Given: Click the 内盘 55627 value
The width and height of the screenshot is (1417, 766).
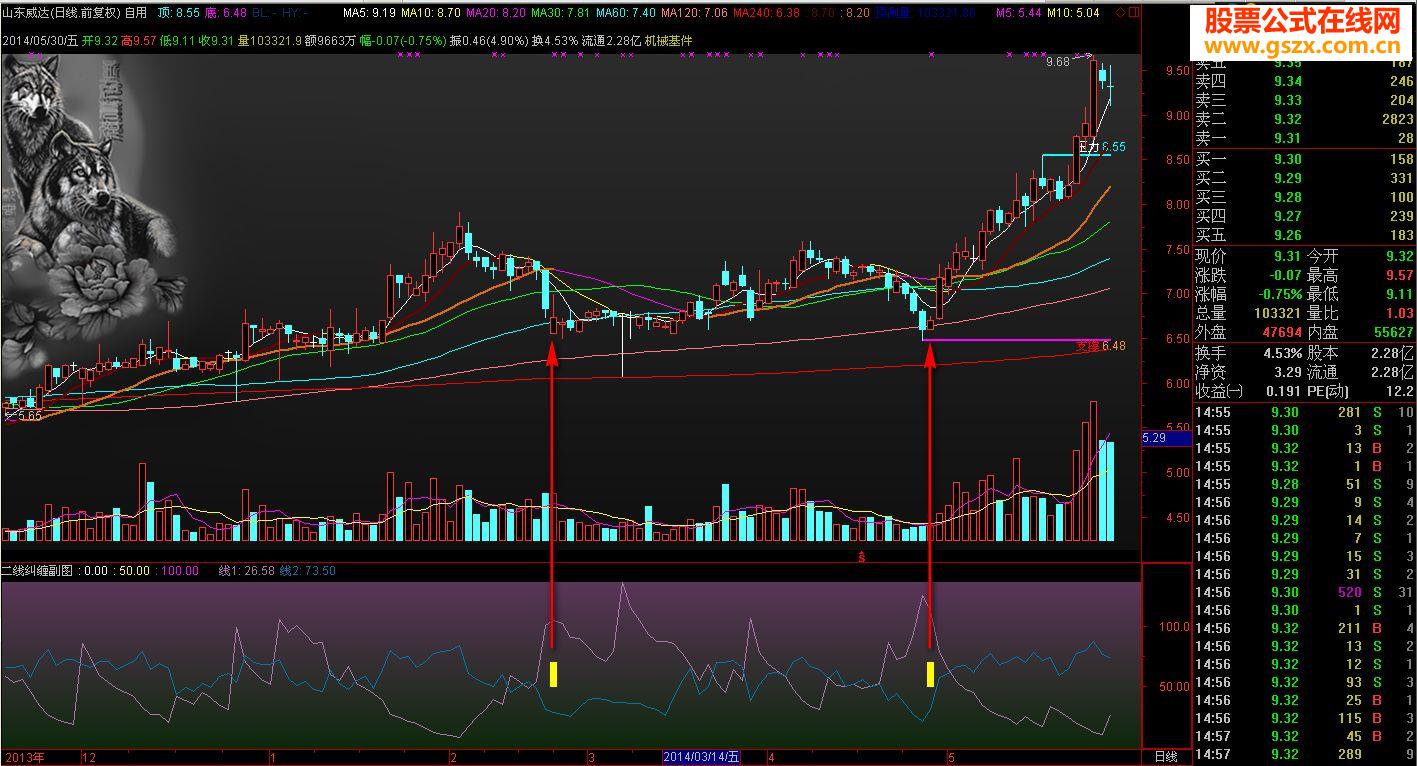Looking at the screenshot, I should pyautogui.click(x=1394, y=332).
